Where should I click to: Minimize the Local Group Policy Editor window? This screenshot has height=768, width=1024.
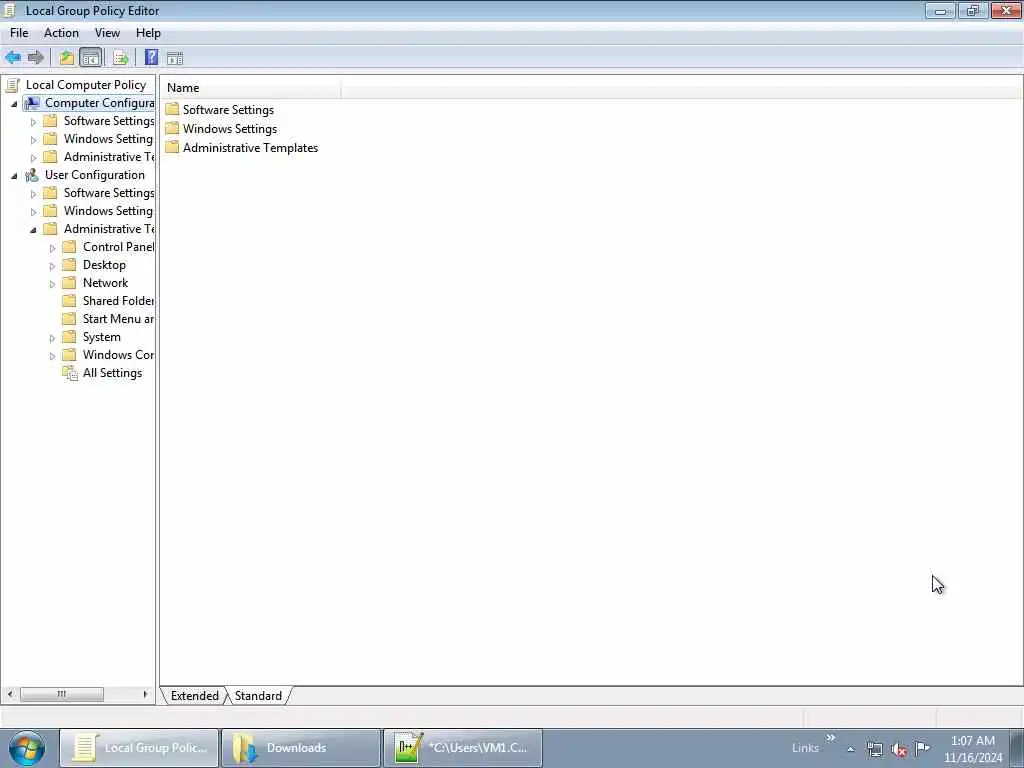(940, 10)
